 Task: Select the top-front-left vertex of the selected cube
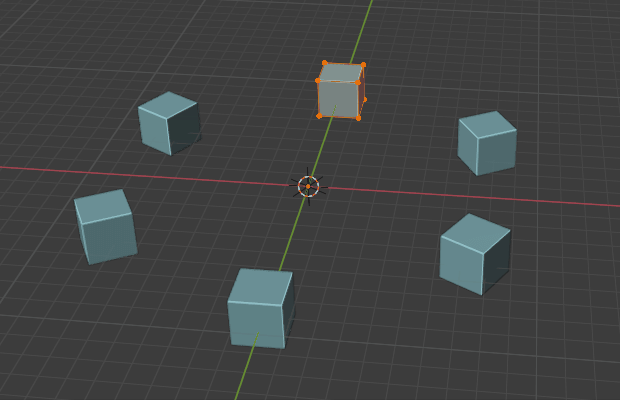[x=318, y=81]
